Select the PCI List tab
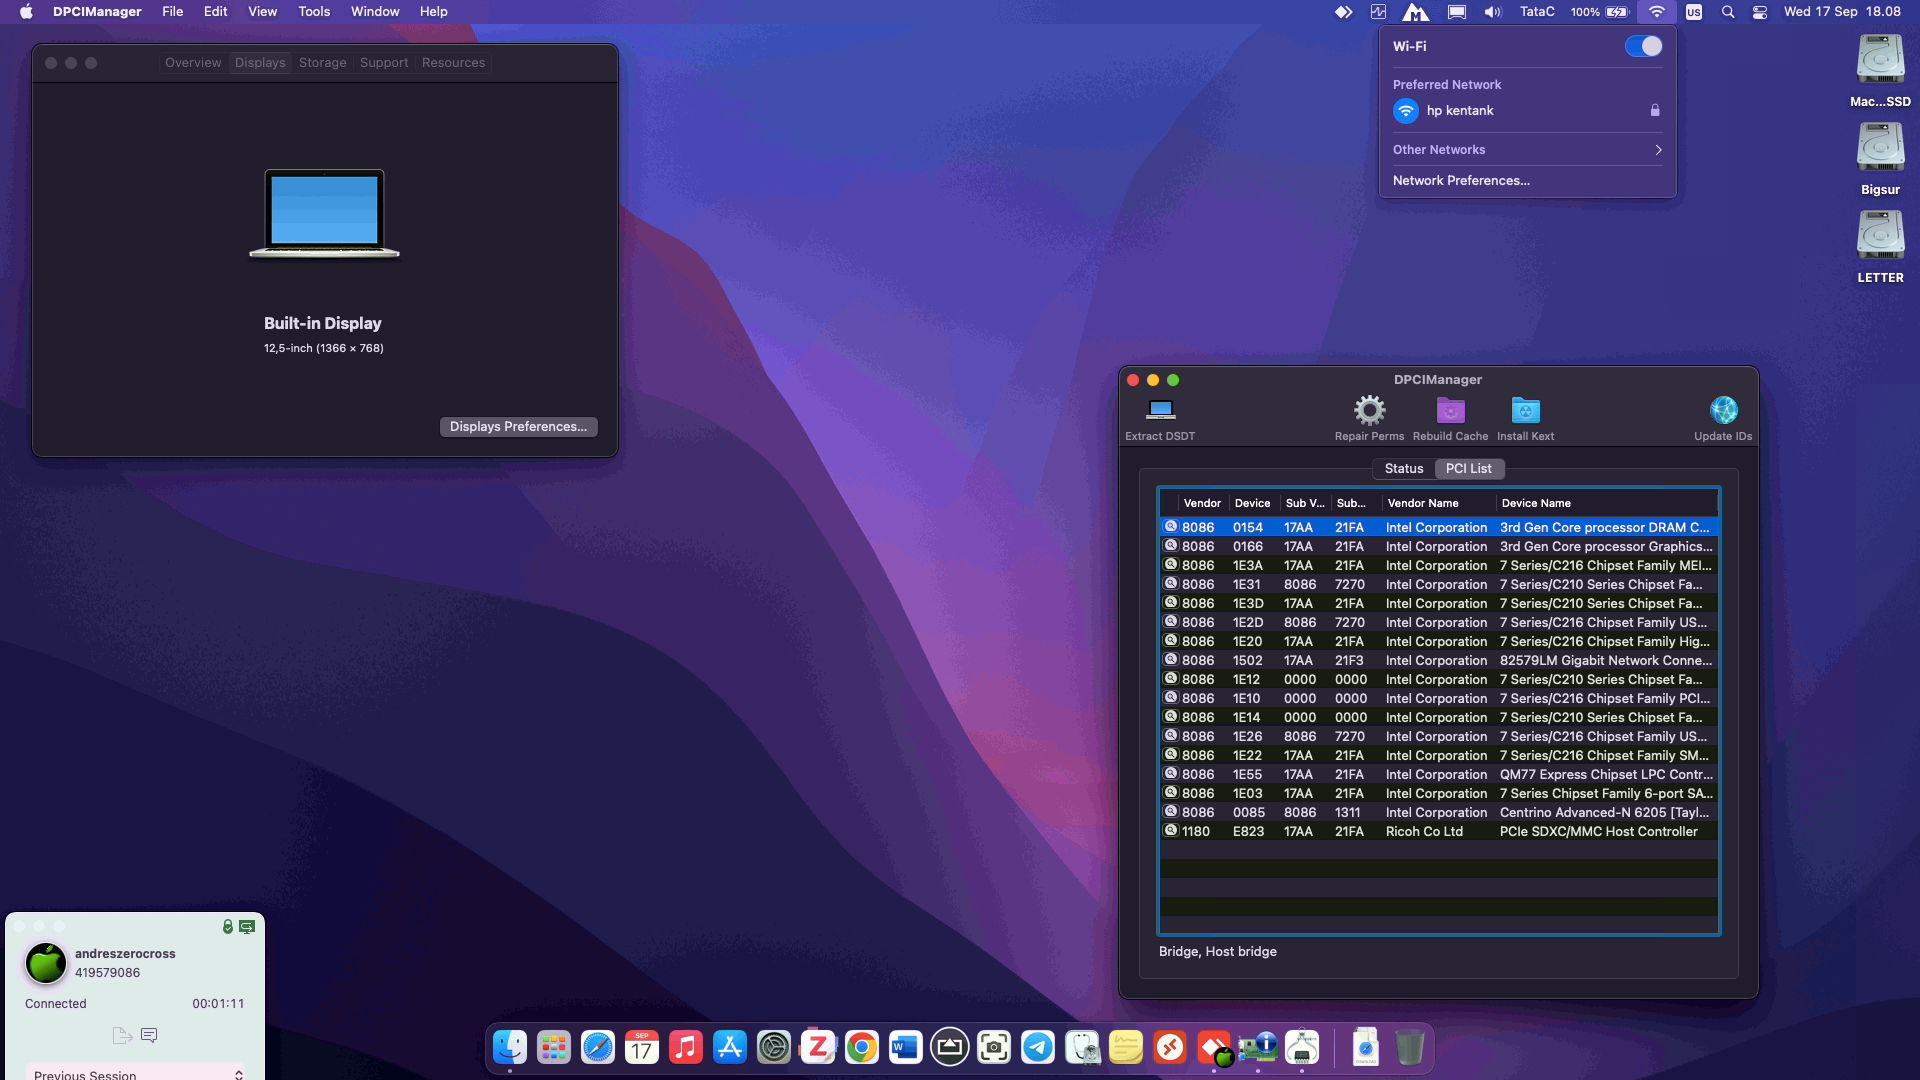1920x1080 pixels. click(1469, 469)
